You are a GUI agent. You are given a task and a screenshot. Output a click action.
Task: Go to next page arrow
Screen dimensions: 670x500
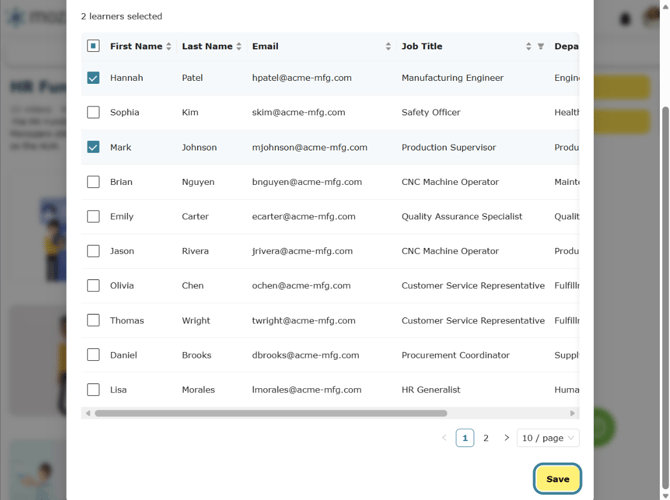(506, 438)
